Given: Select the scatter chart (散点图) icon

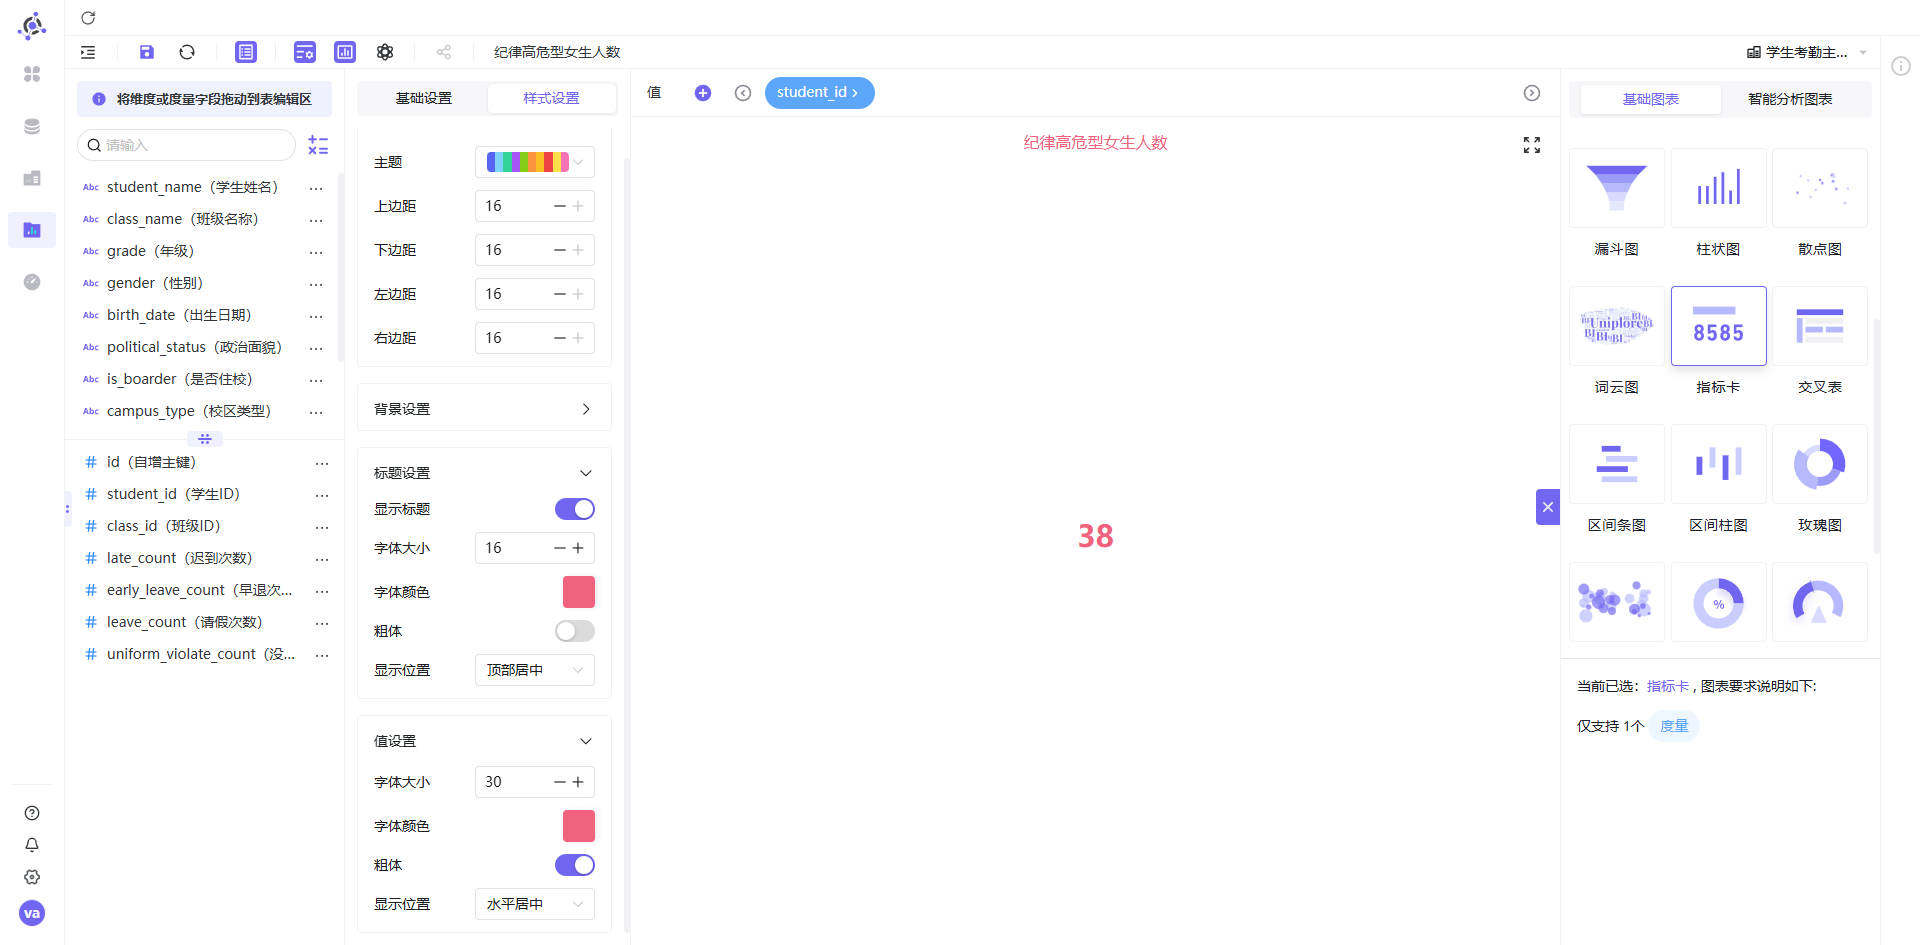Looking at the screenshot, I should point(1819,188).
